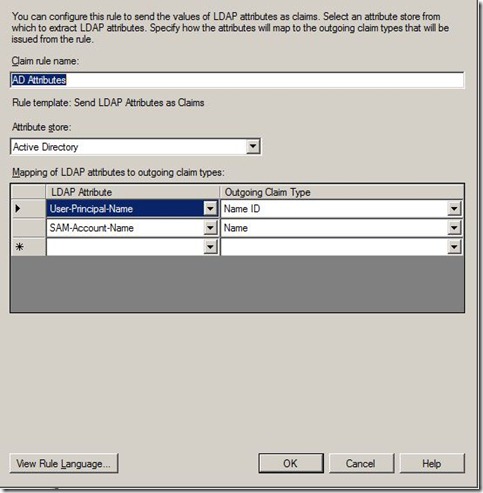Screen dimensions: 483x493
Task: Open the Attribute store dropdown
Action: [x=253, y=146]
